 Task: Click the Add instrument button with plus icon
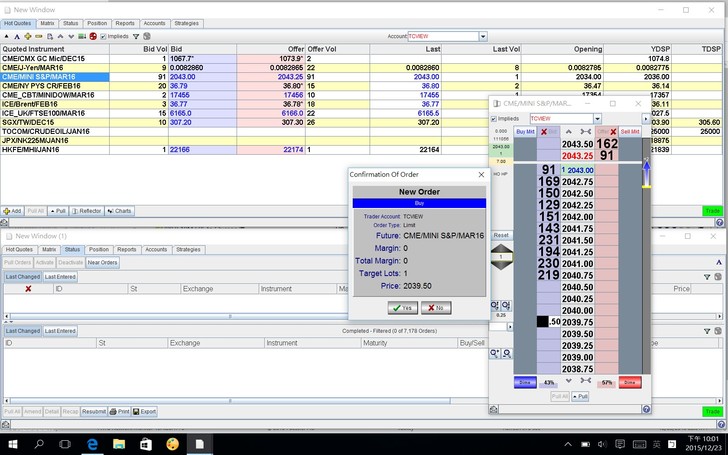click(x=13, y=211)
